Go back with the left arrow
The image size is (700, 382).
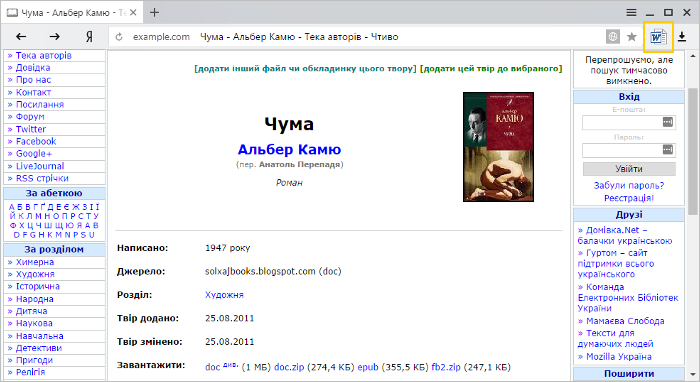click(x=21, y=37)
